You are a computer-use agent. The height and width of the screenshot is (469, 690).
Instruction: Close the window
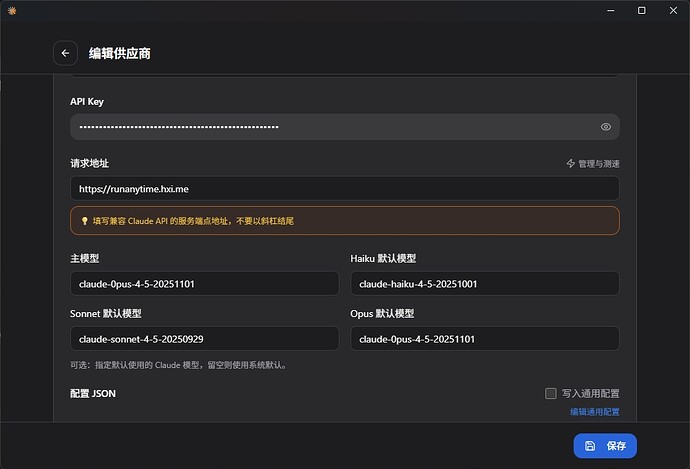(x=673, y=11)
